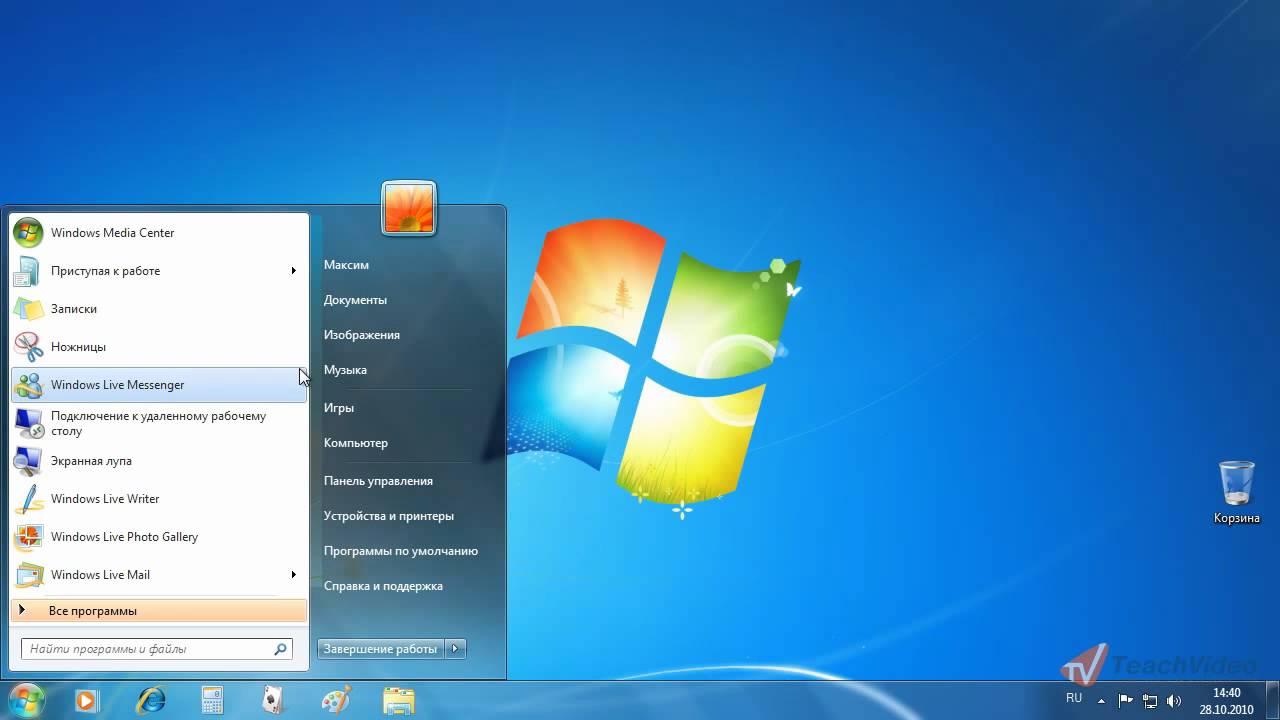Click the Action Center flag tray icon

point(1126,700)
